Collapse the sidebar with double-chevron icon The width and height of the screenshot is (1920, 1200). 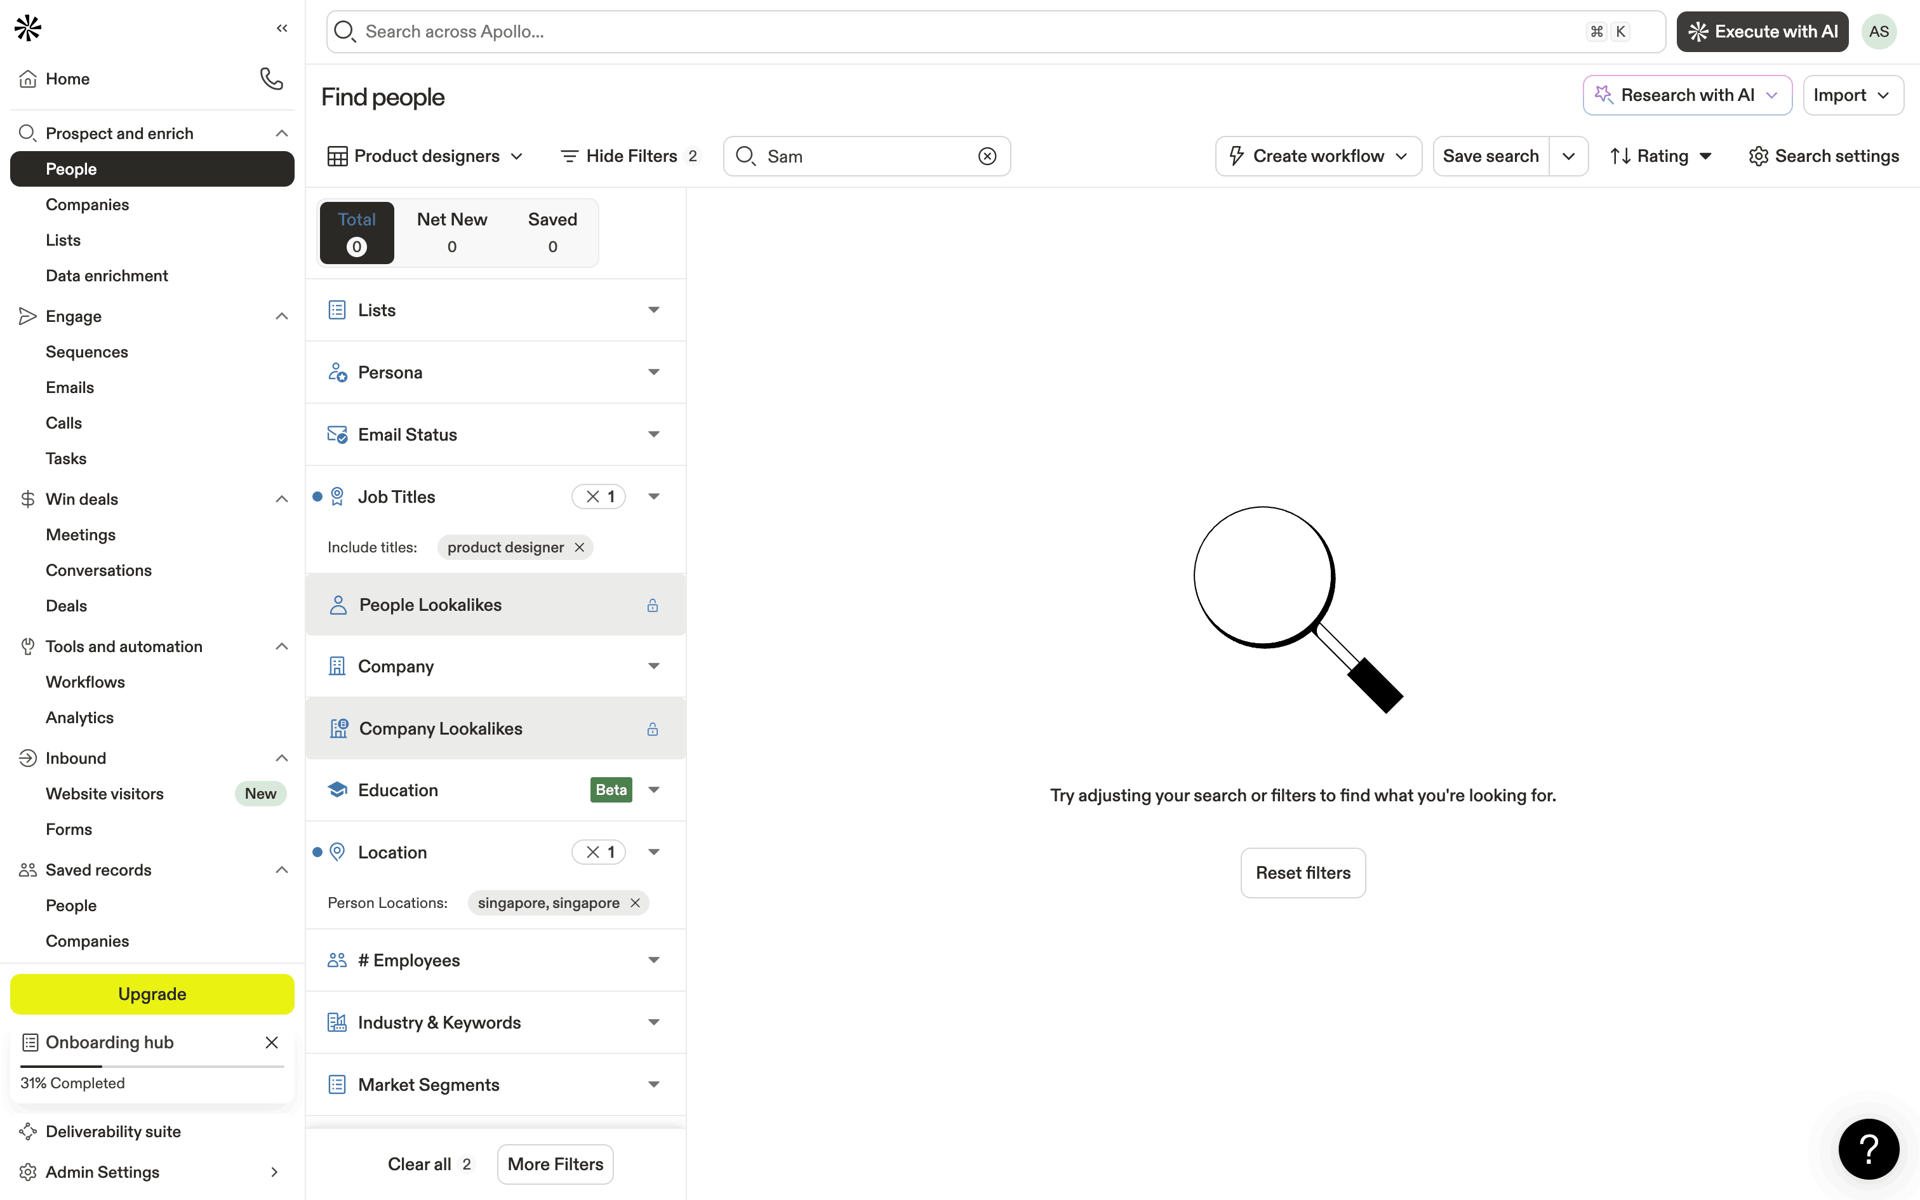pyautogui.click(x=282, y=28)
